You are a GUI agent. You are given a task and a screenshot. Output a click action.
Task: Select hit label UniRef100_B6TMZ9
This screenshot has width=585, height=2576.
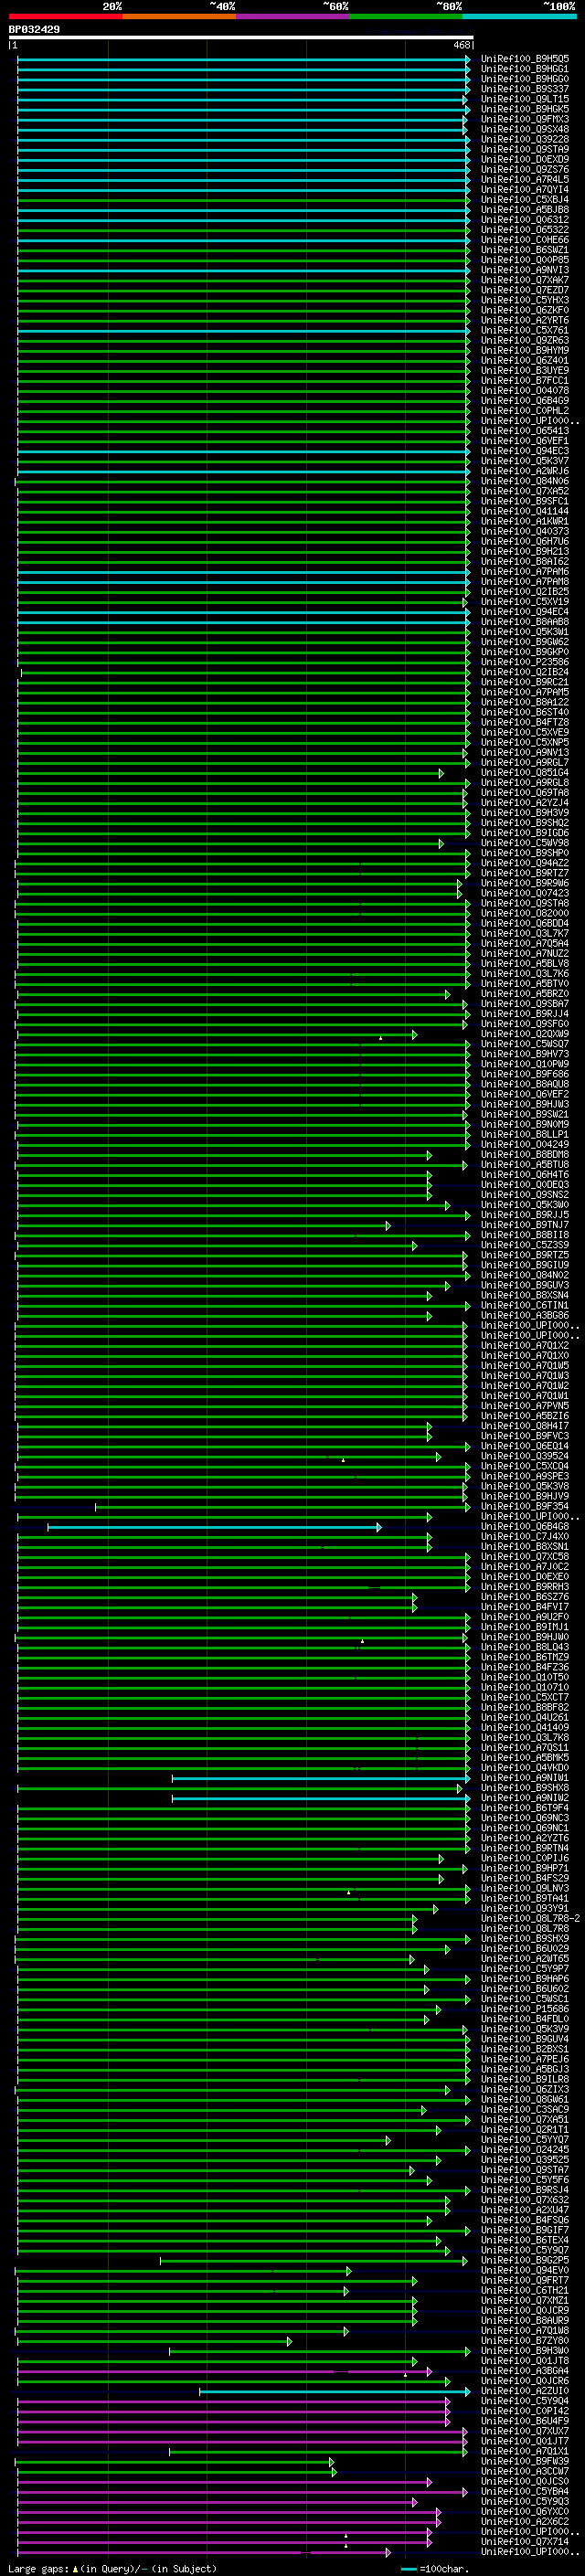[525, 1657]
